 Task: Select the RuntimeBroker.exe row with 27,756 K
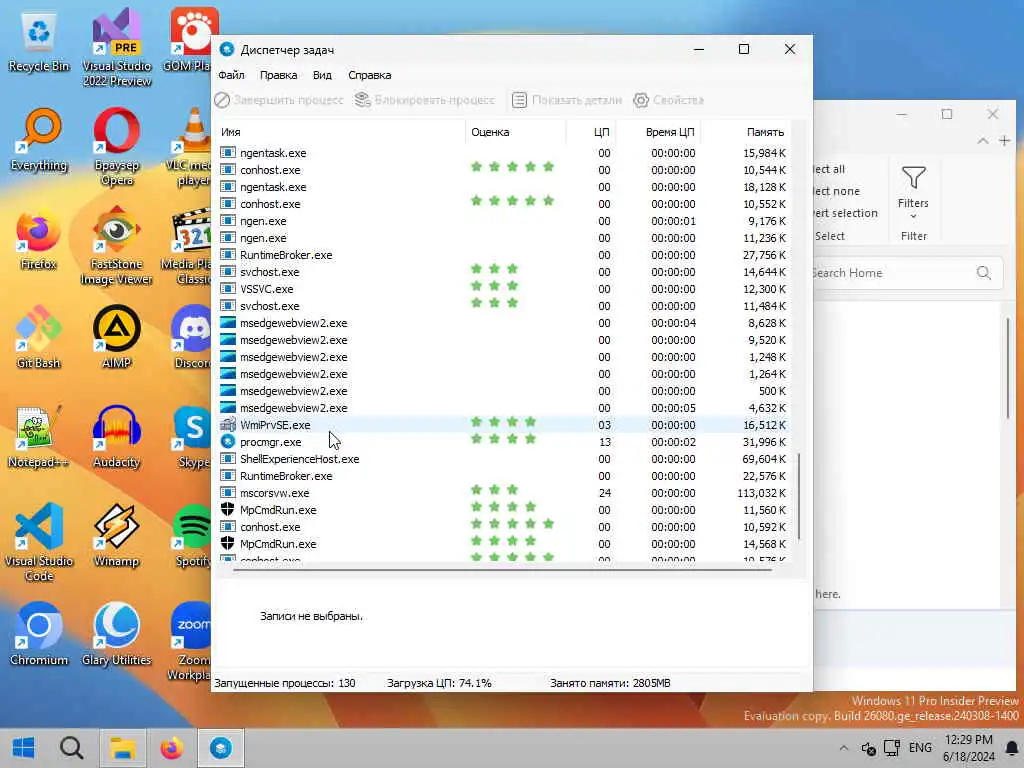[503, 255]
